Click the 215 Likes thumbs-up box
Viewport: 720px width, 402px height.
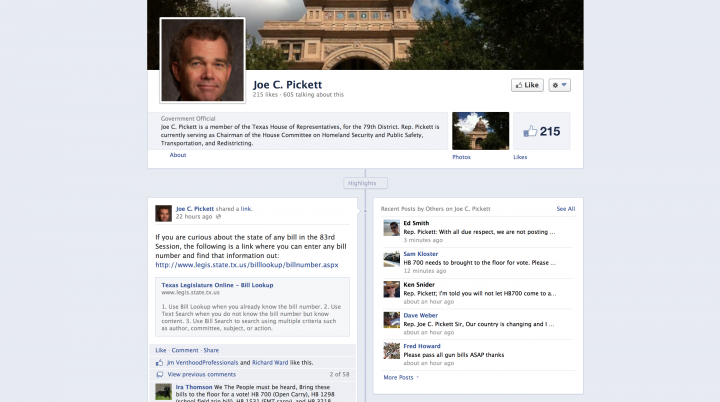[542, 131]
